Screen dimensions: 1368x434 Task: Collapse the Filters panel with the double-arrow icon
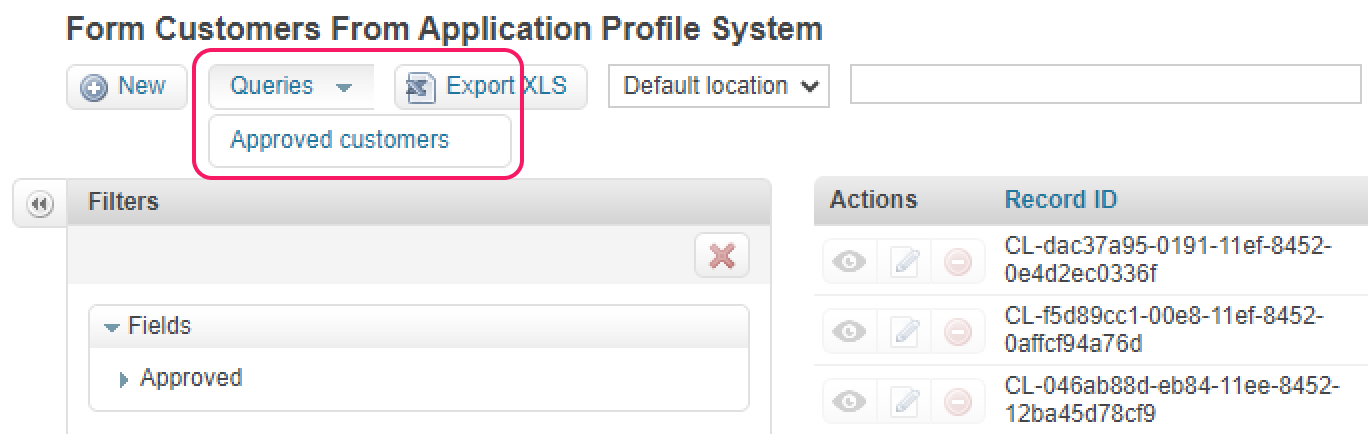coord(39,204)
